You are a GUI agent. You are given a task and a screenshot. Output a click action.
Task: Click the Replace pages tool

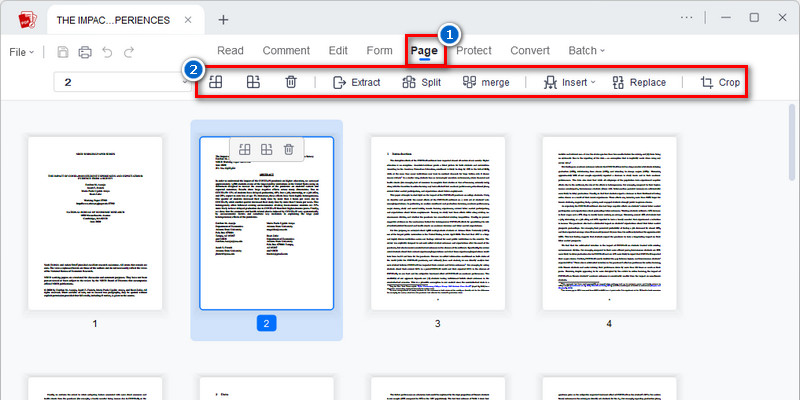coord(639,82)
